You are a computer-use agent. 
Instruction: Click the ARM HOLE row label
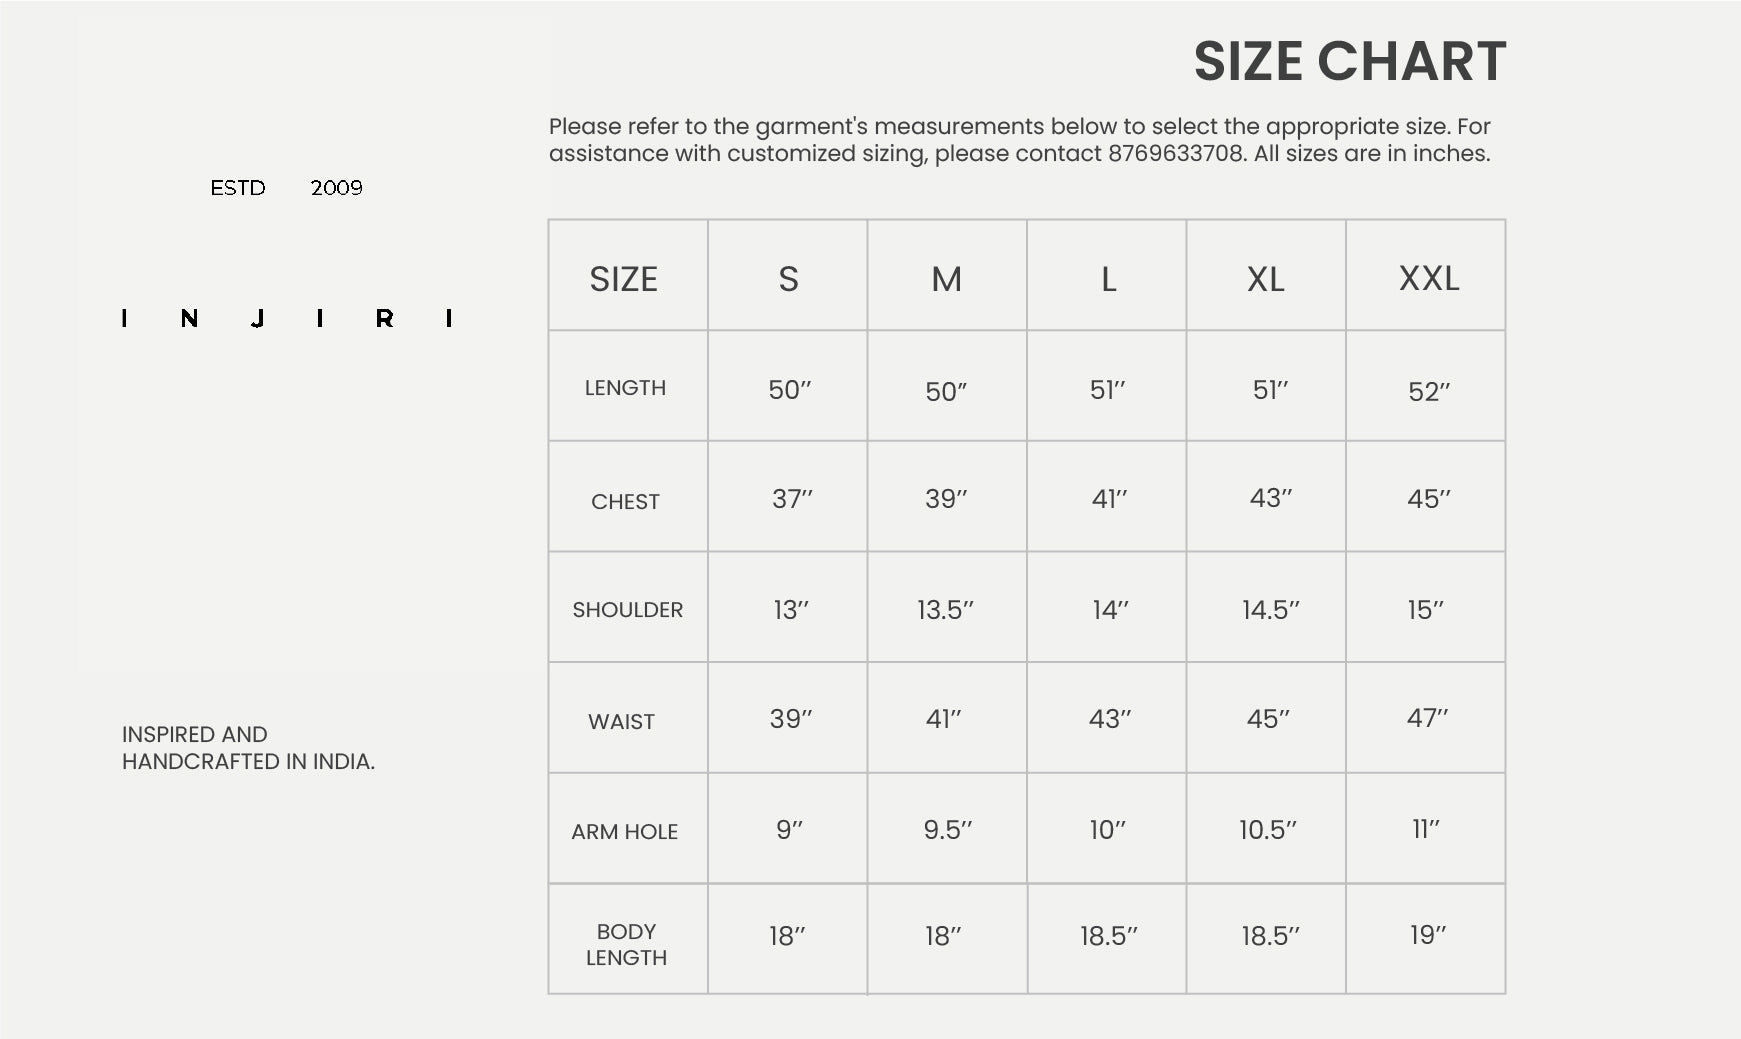624,832
